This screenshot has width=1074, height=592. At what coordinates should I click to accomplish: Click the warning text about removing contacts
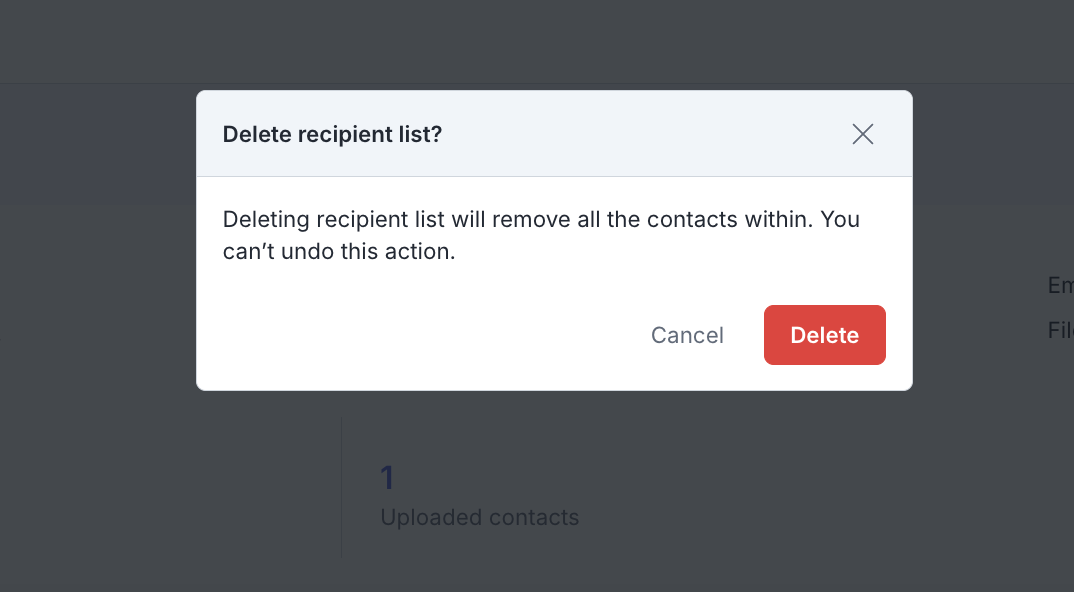(x=541, y=219)
